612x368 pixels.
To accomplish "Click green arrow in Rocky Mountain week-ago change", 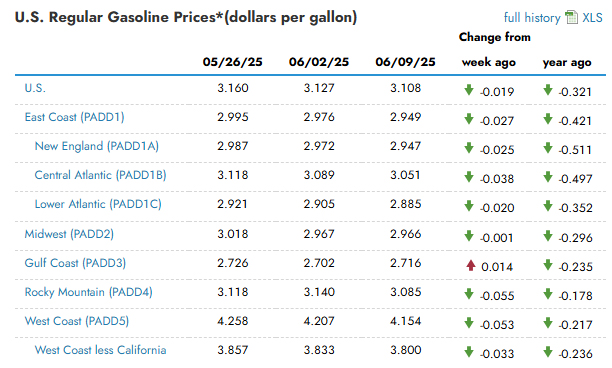I will (469, 294).
